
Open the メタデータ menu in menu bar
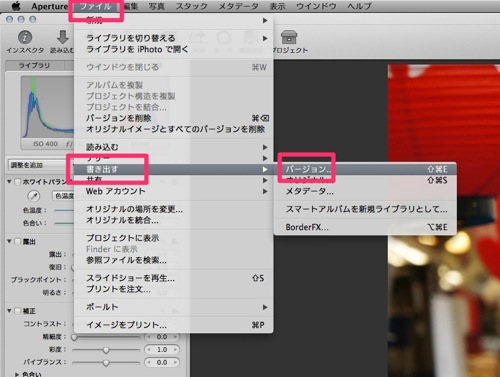[x=239, y=6]
